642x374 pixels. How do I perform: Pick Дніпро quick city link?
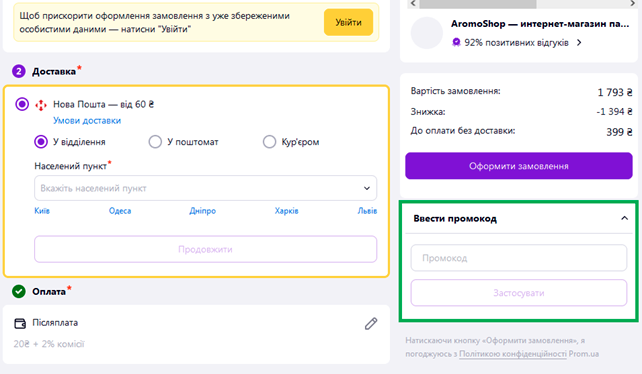(x=202, y=211)
